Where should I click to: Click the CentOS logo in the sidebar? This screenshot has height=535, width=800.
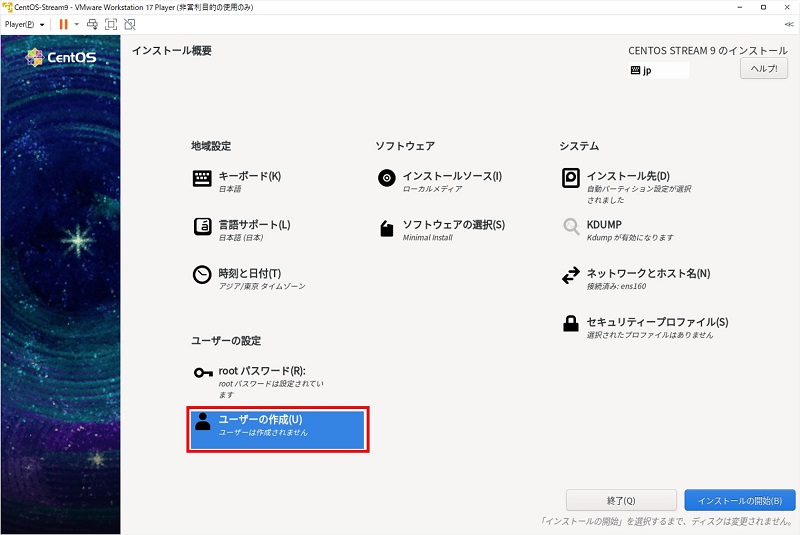coord(61,57)
